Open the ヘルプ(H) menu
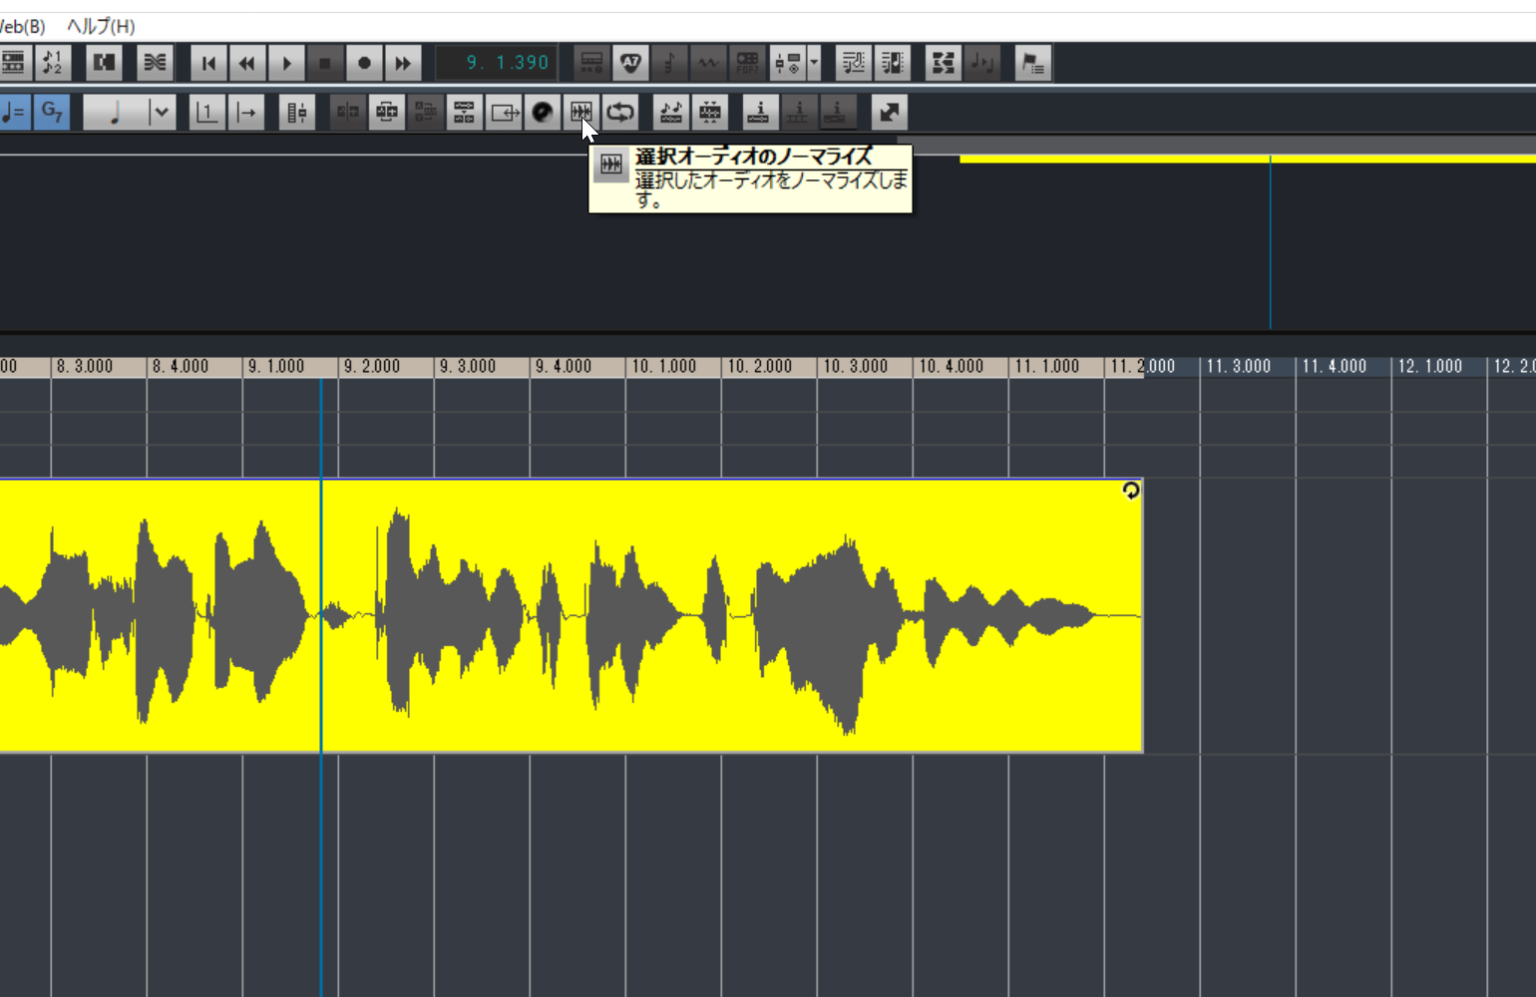Image resolution: width=1536 pixels, height=997 pixels. click(100, 26)
